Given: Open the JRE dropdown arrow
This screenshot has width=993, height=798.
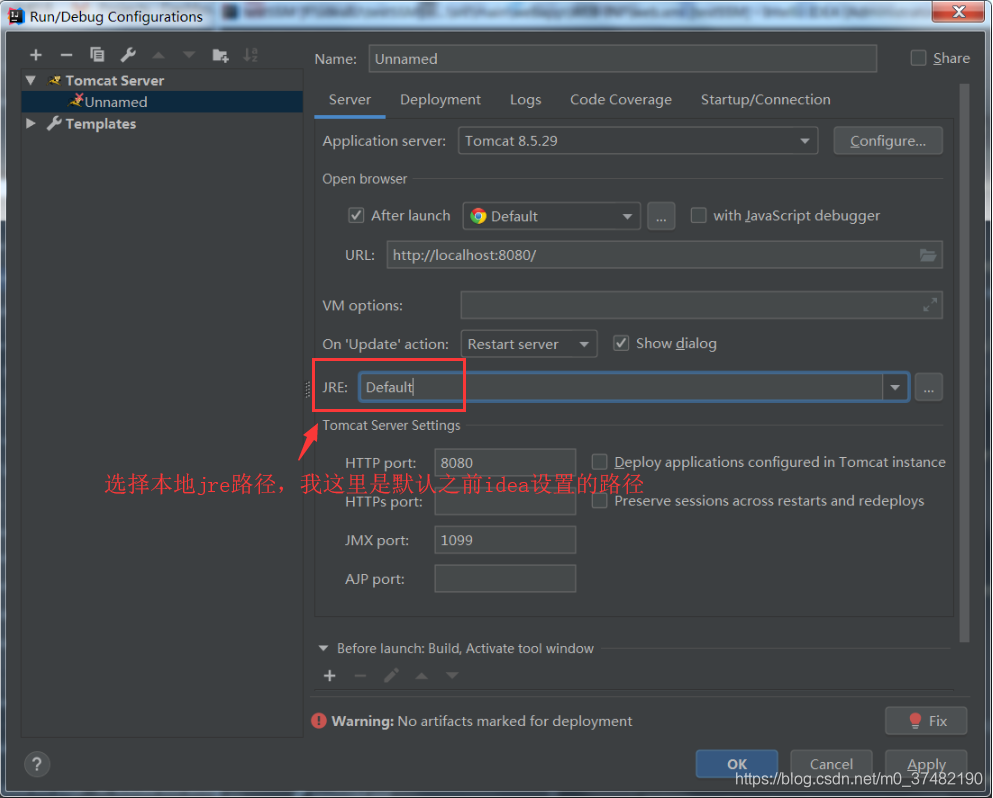Looking at the screenshot, I should pos(895,387).
